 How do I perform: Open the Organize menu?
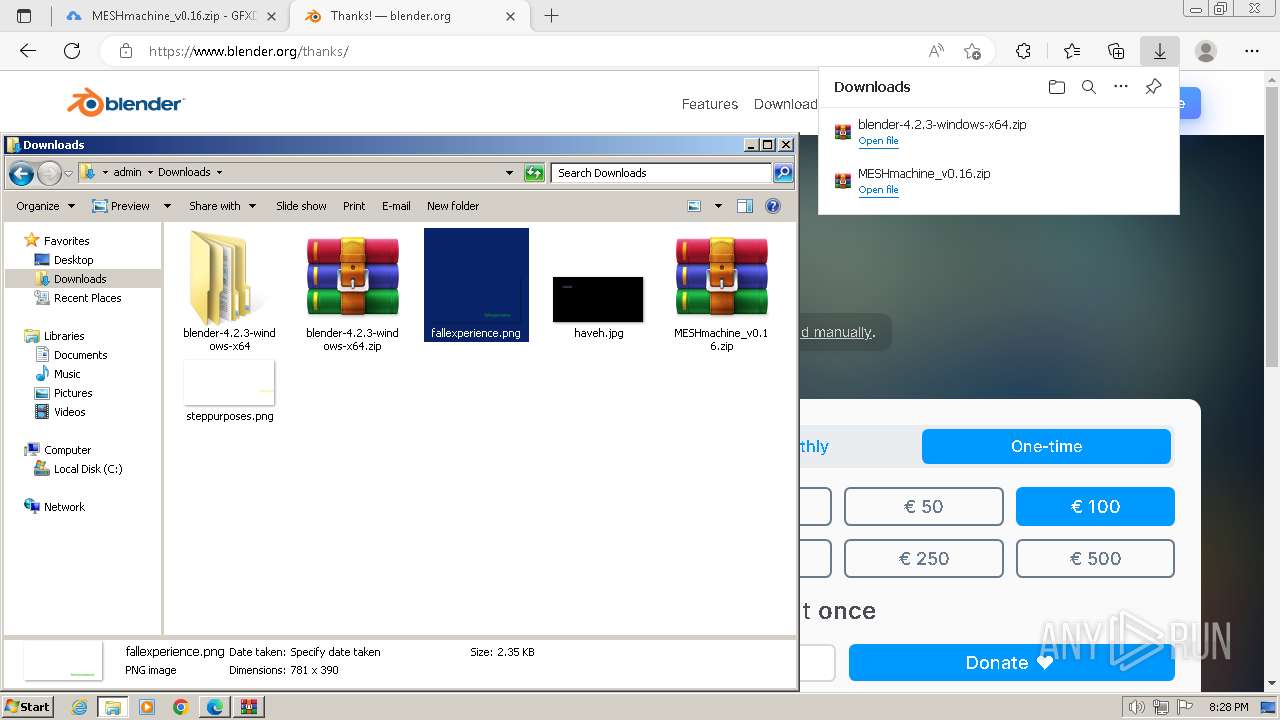point(45,206)
